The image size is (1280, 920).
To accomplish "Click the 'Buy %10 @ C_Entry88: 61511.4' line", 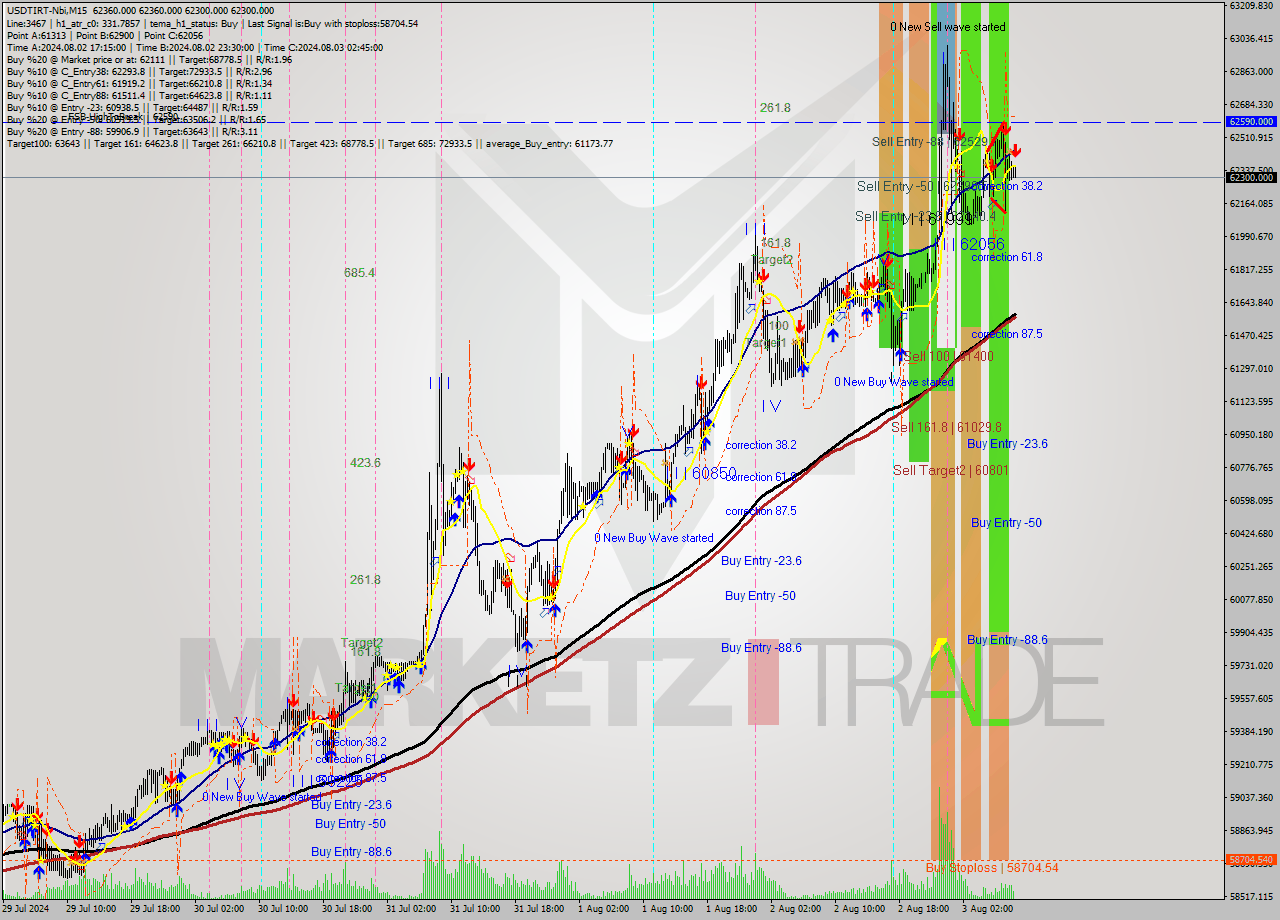I will click(x=139, y=95).
